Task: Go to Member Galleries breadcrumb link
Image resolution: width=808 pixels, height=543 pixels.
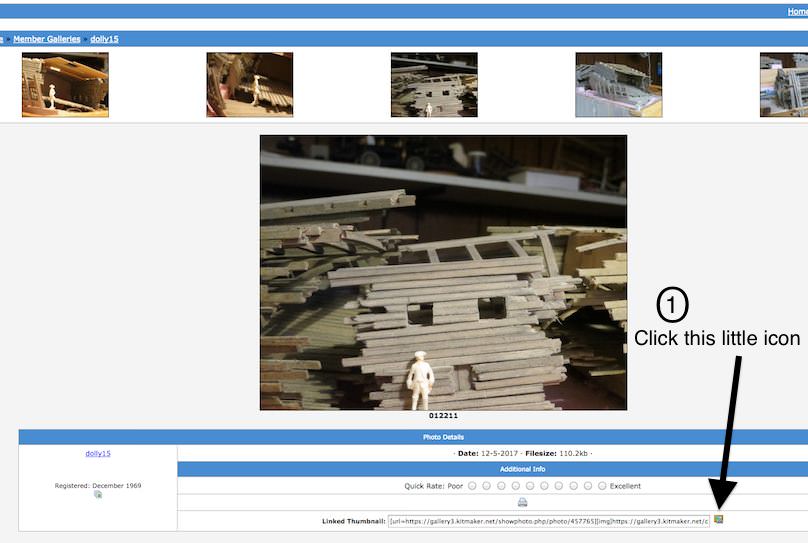Action: [x=47, y=39]
